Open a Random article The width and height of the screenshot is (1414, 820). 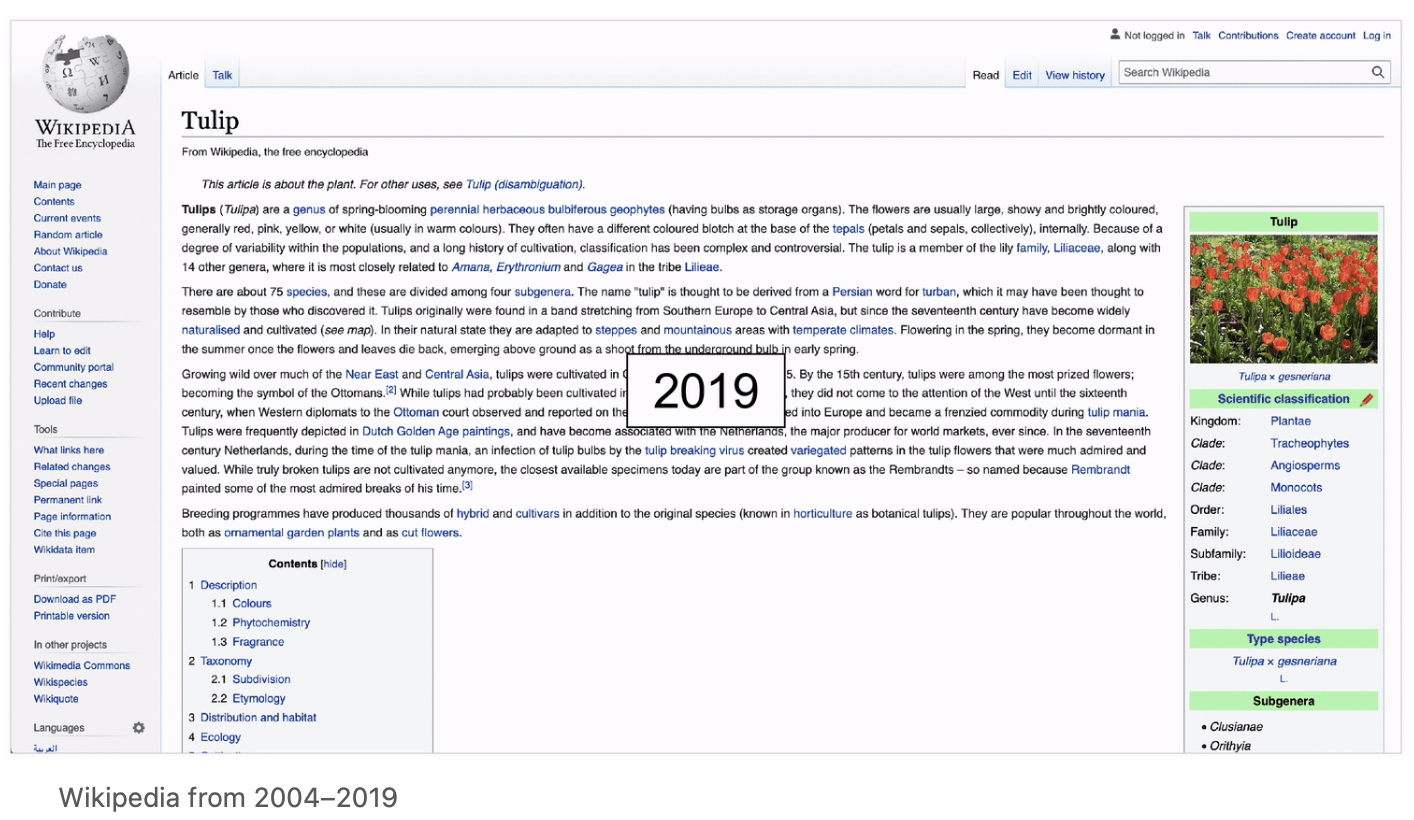tap(68, 235)
